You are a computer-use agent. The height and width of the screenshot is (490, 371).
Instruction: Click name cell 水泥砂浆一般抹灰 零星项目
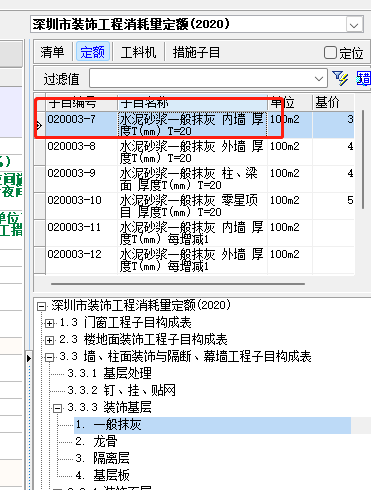192,206
